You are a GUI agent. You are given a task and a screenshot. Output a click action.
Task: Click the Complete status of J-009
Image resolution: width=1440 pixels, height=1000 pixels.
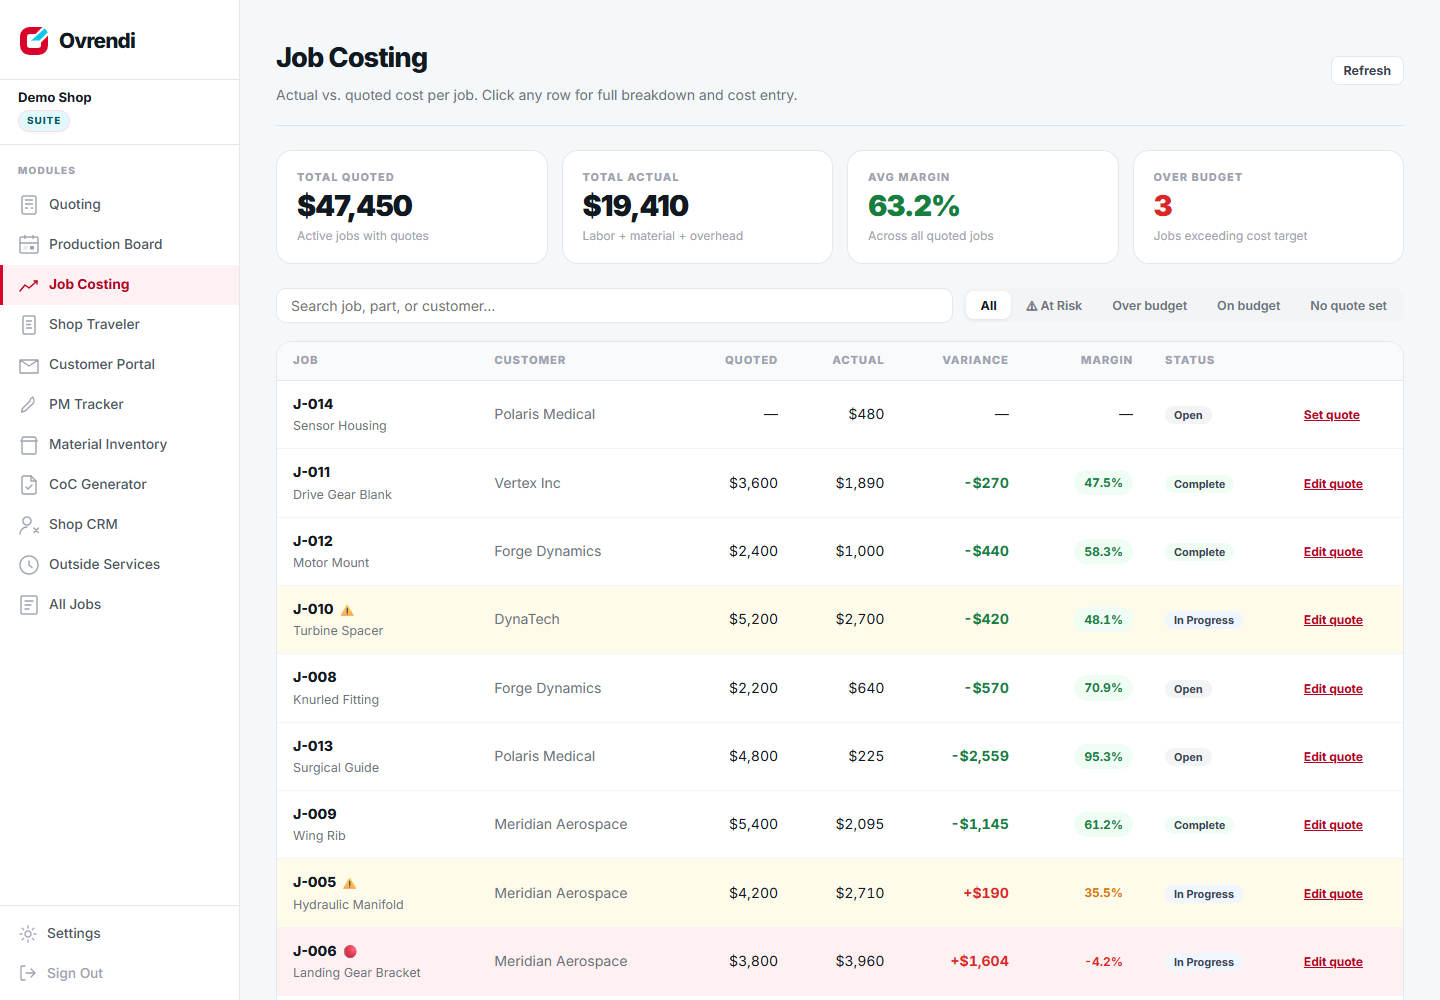(x=1199, y=825)
